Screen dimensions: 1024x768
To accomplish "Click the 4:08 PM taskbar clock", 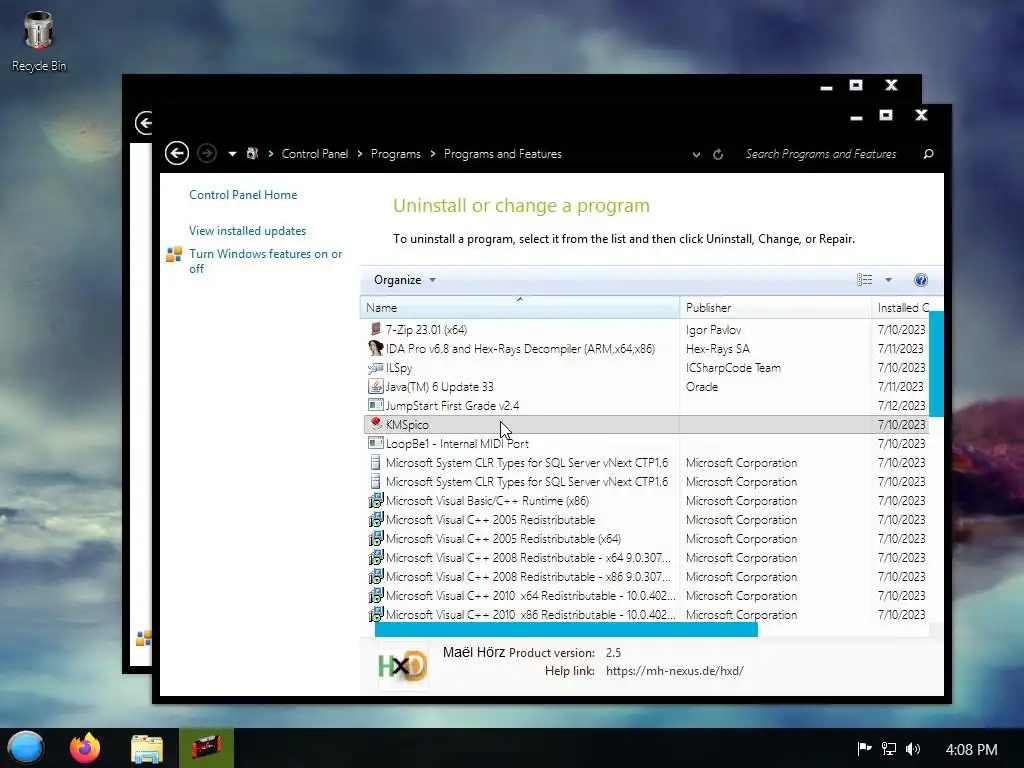I will 971,749.
